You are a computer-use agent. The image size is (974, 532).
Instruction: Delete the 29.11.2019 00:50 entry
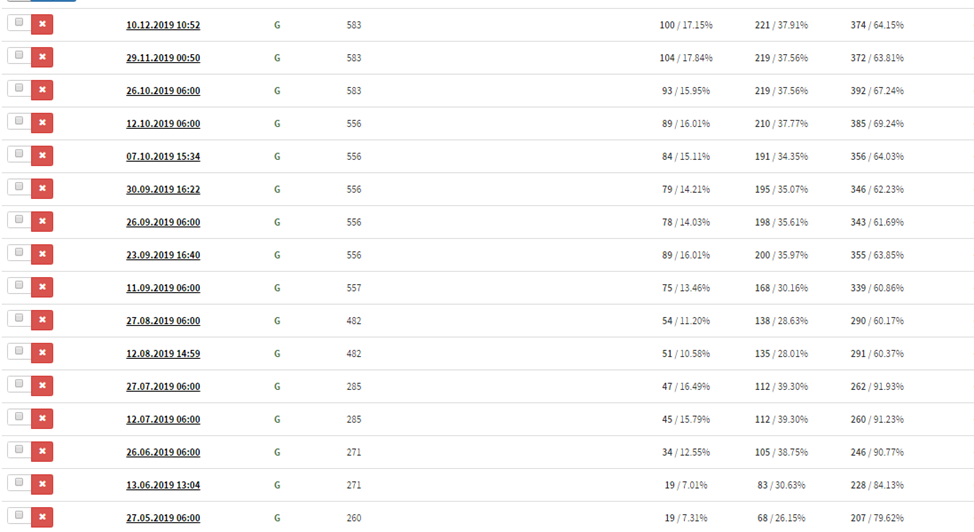point(42,57)
